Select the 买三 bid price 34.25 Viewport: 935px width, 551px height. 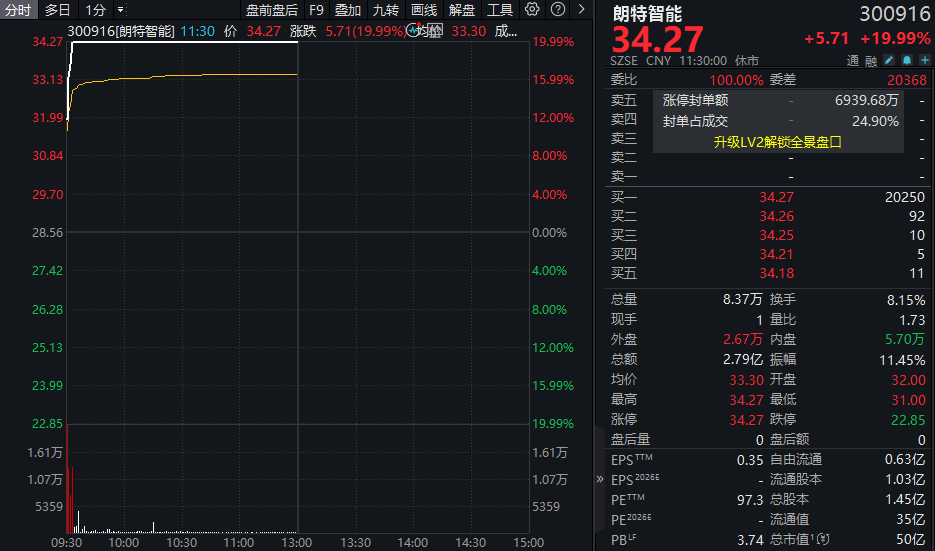point(776,235)
